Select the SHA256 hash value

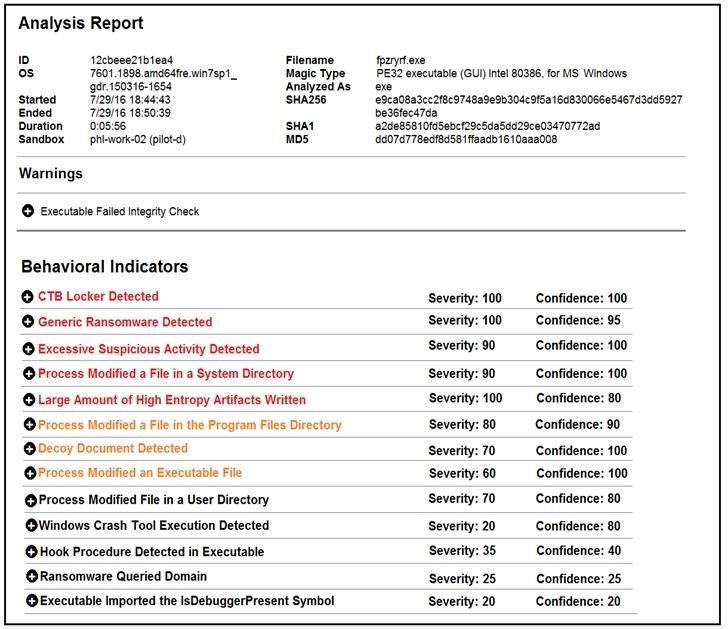point(528,101)
